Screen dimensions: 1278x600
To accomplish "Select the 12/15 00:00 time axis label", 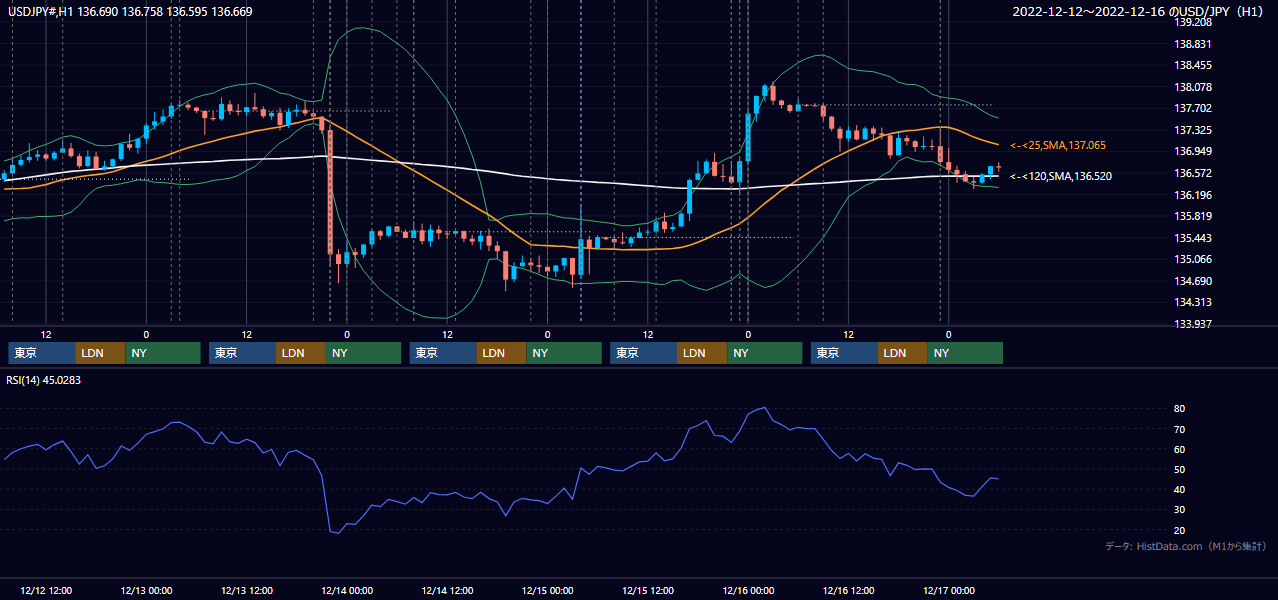I will [547, 590].
